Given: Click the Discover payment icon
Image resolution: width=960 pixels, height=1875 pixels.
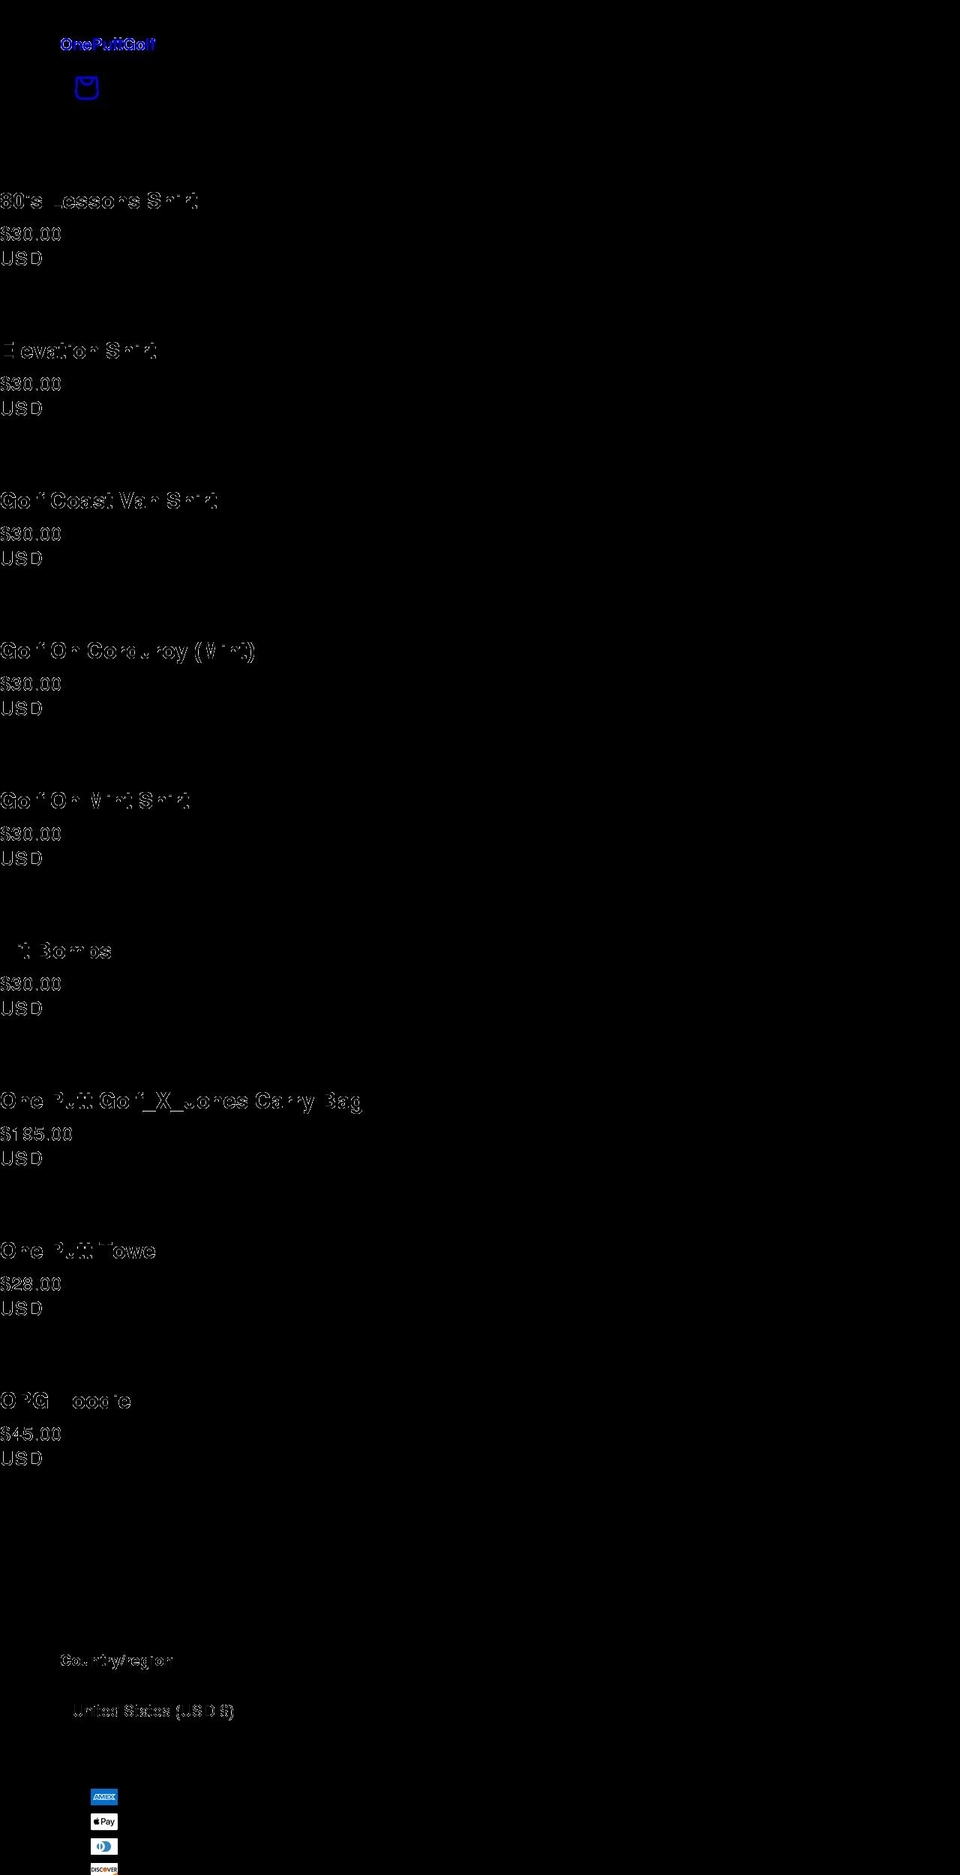Looking at the screenshot, I should [104, 1869].
